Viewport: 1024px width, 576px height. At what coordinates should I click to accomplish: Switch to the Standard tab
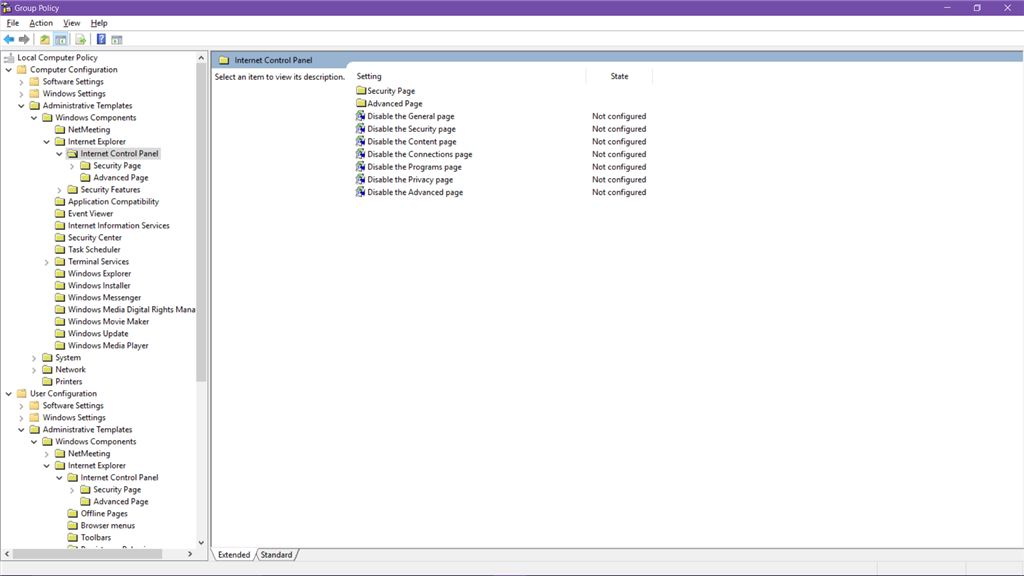point(276,554)
